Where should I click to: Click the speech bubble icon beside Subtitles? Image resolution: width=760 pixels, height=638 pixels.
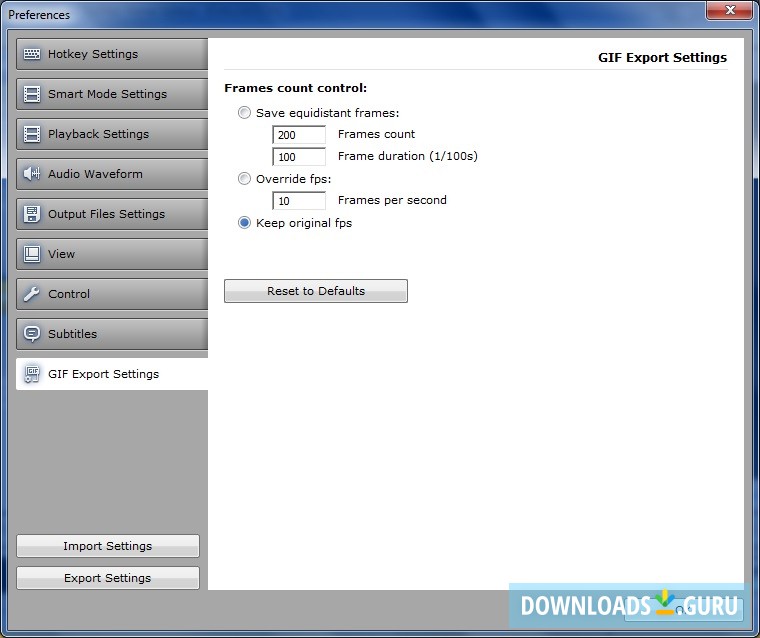pyautogui.click(x=32, y=334)
